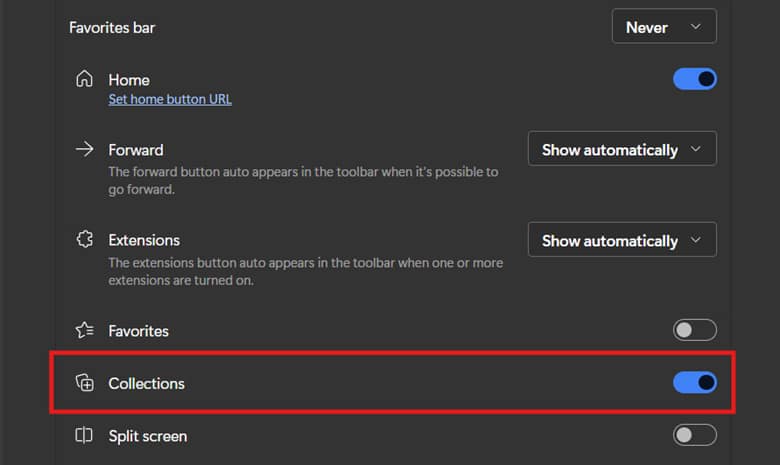The height and width of the screenshot is (465, 780).
Task: Open the Extensions Show automatically dropdown
Action: [x=622, y=240]
